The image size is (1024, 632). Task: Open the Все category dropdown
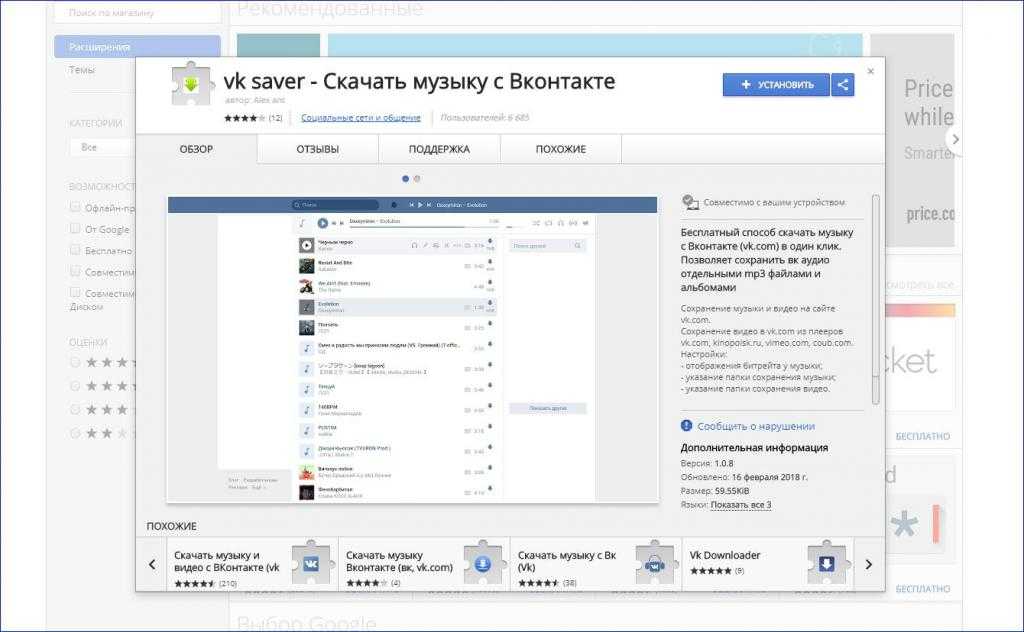(102, 148)
